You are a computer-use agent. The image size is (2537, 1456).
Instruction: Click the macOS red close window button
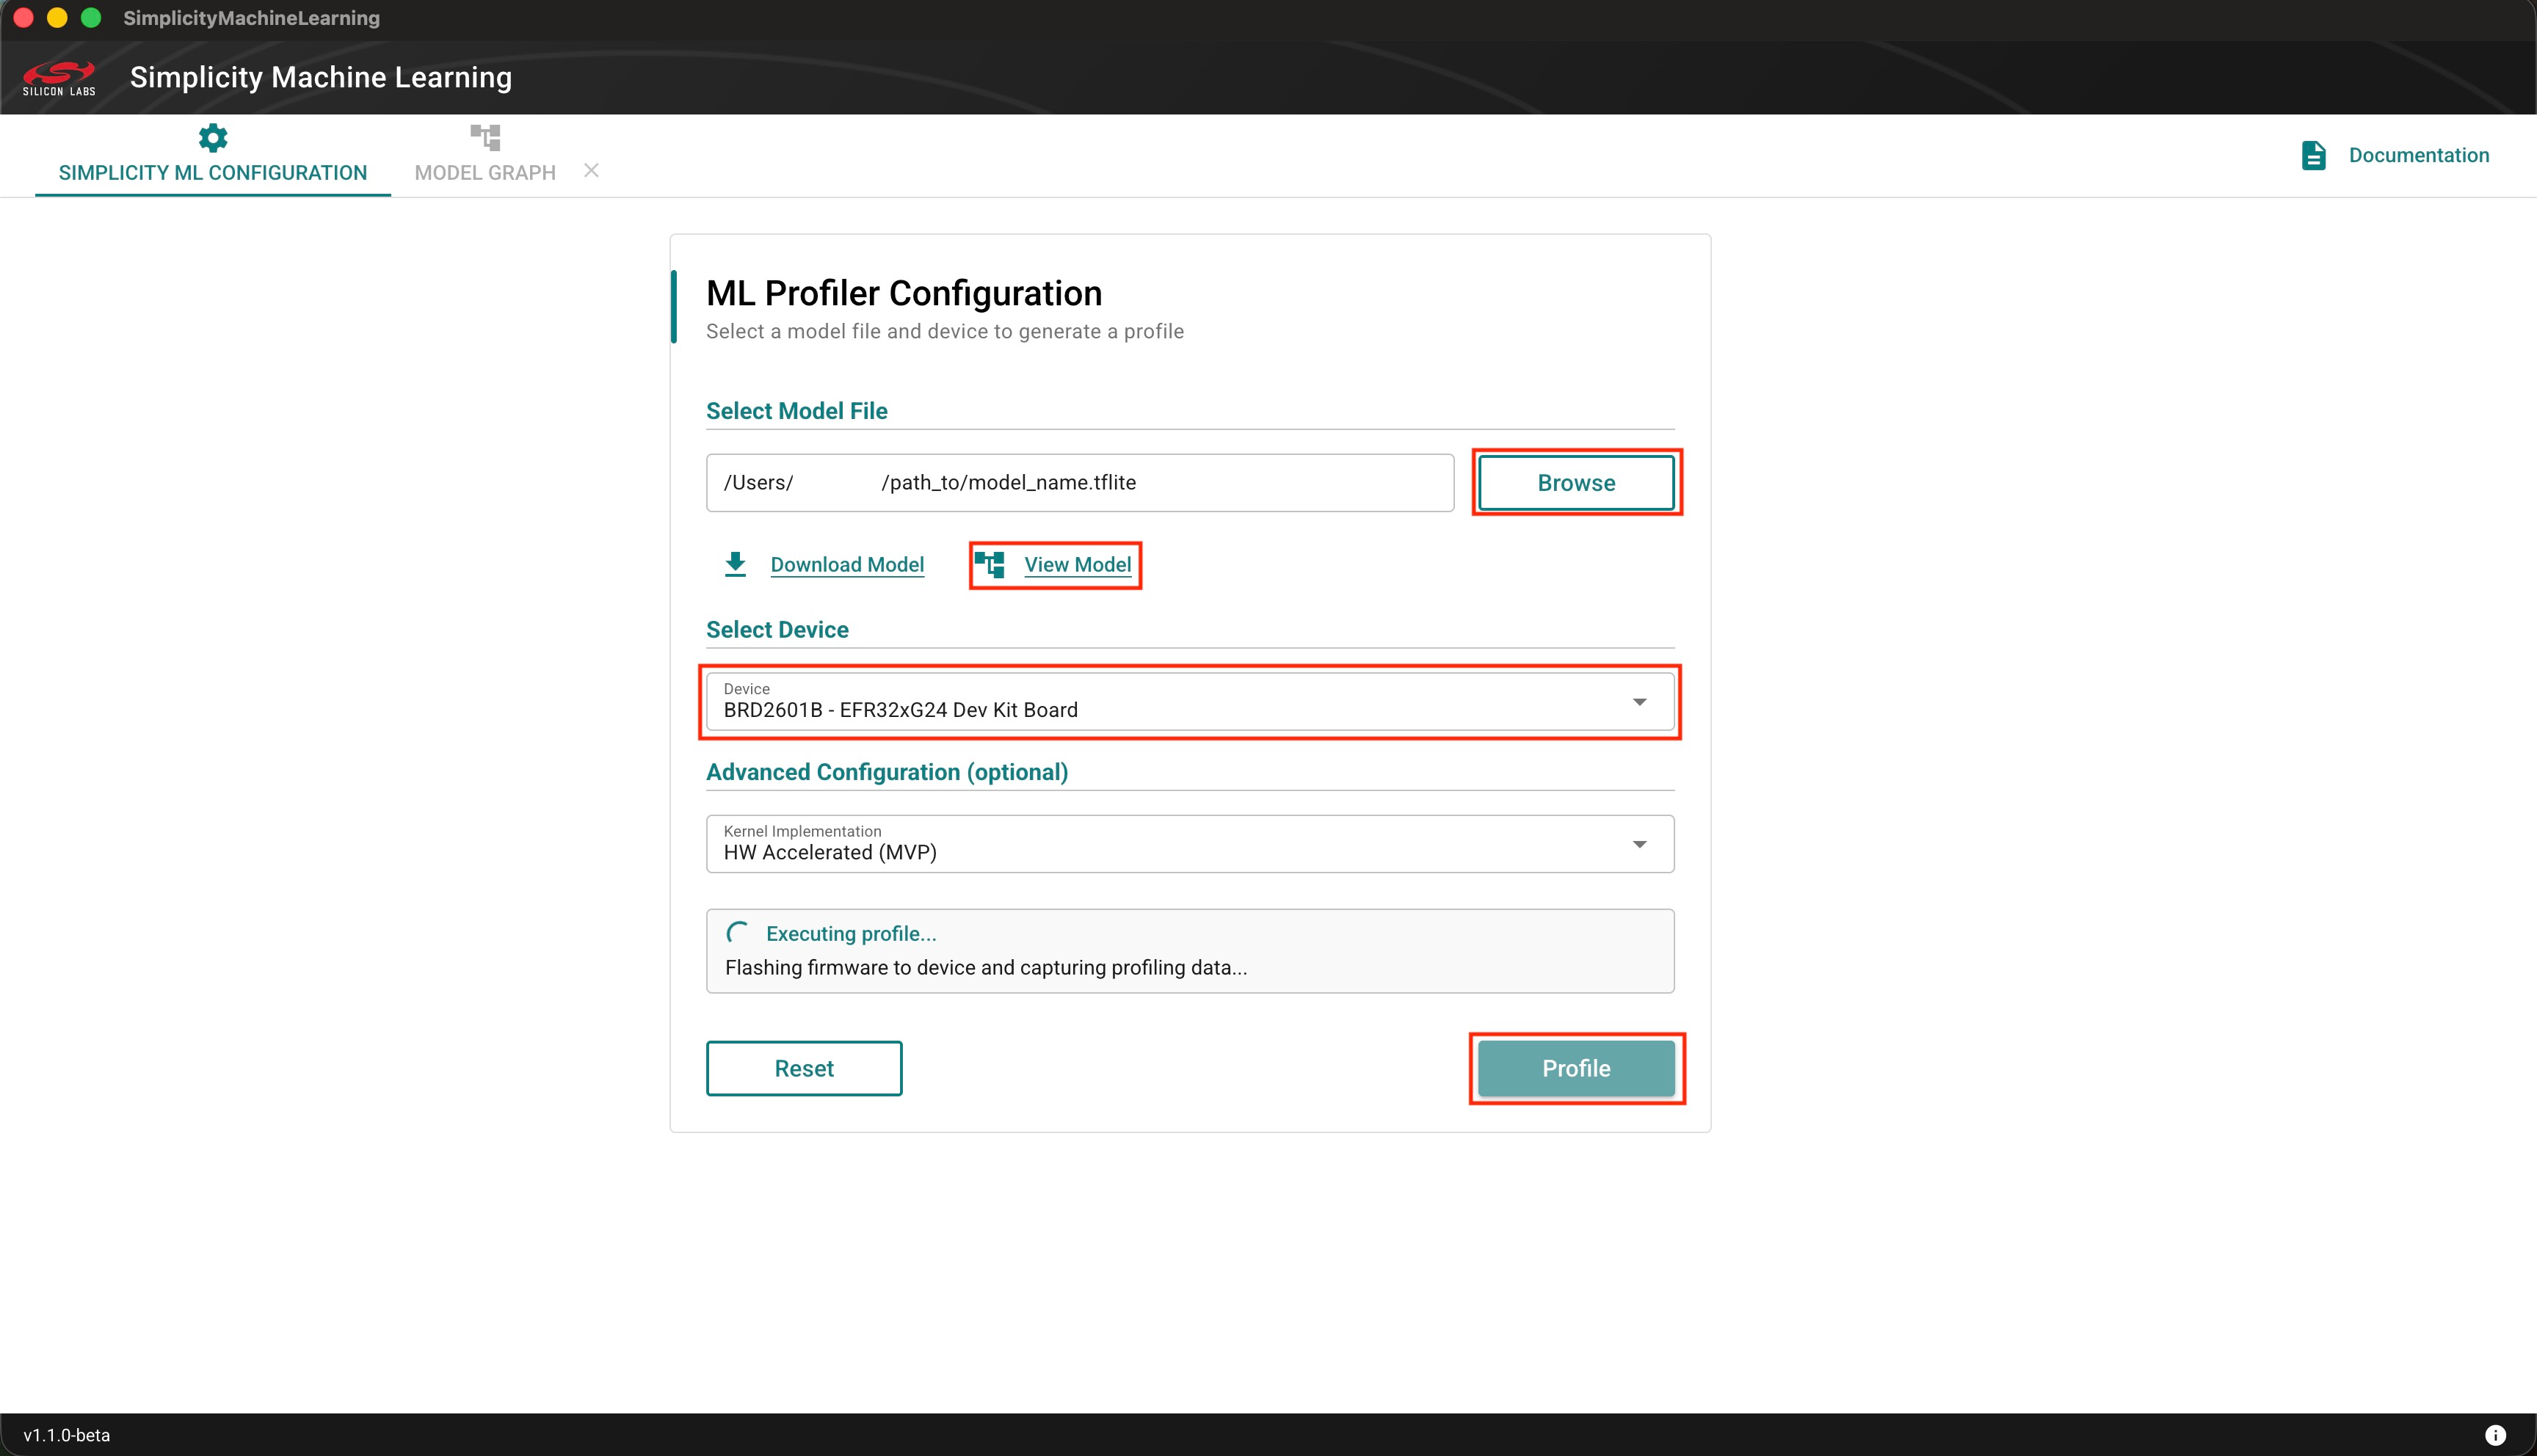[x=24, y=18]
